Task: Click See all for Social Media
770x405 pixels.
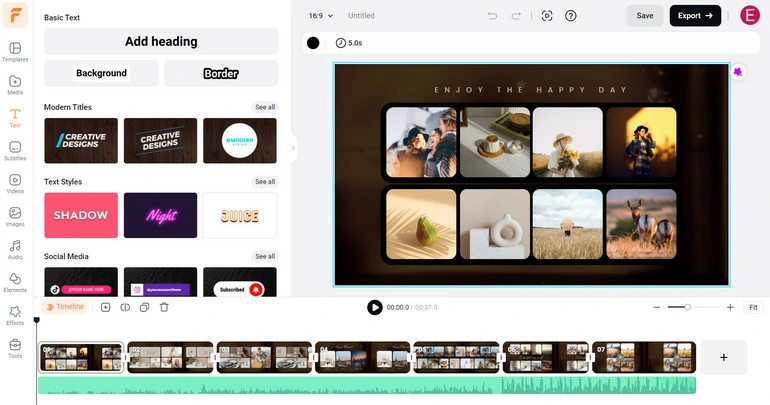Action: (x=265, y=256)
